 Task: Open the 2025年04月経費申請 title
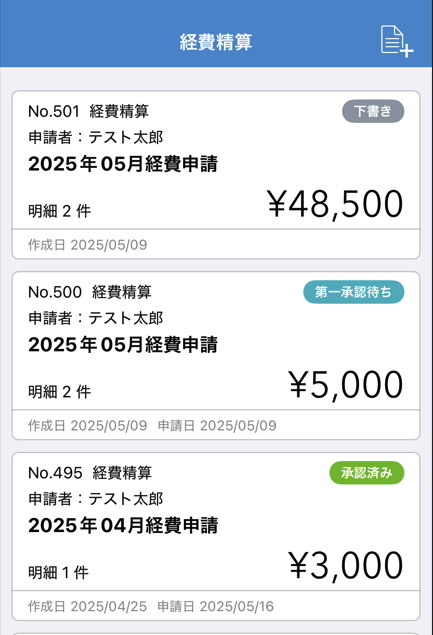click(x=123, y=525)
